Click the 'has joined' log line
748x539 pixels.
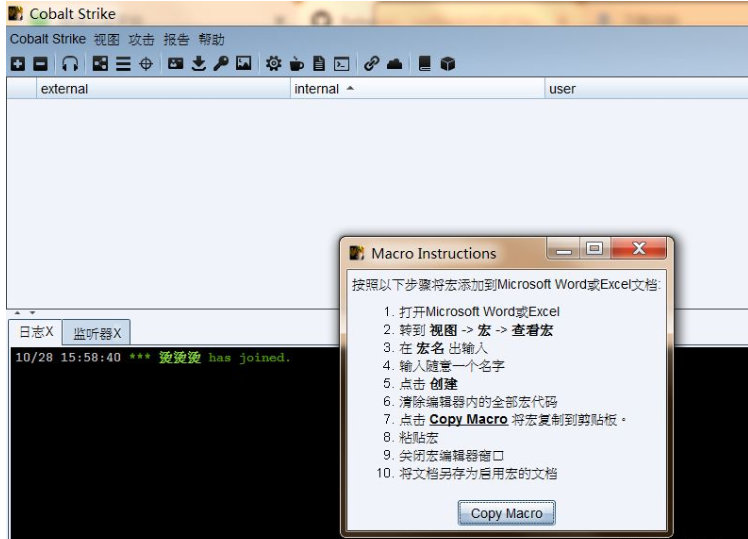click(x=153, y=357)
